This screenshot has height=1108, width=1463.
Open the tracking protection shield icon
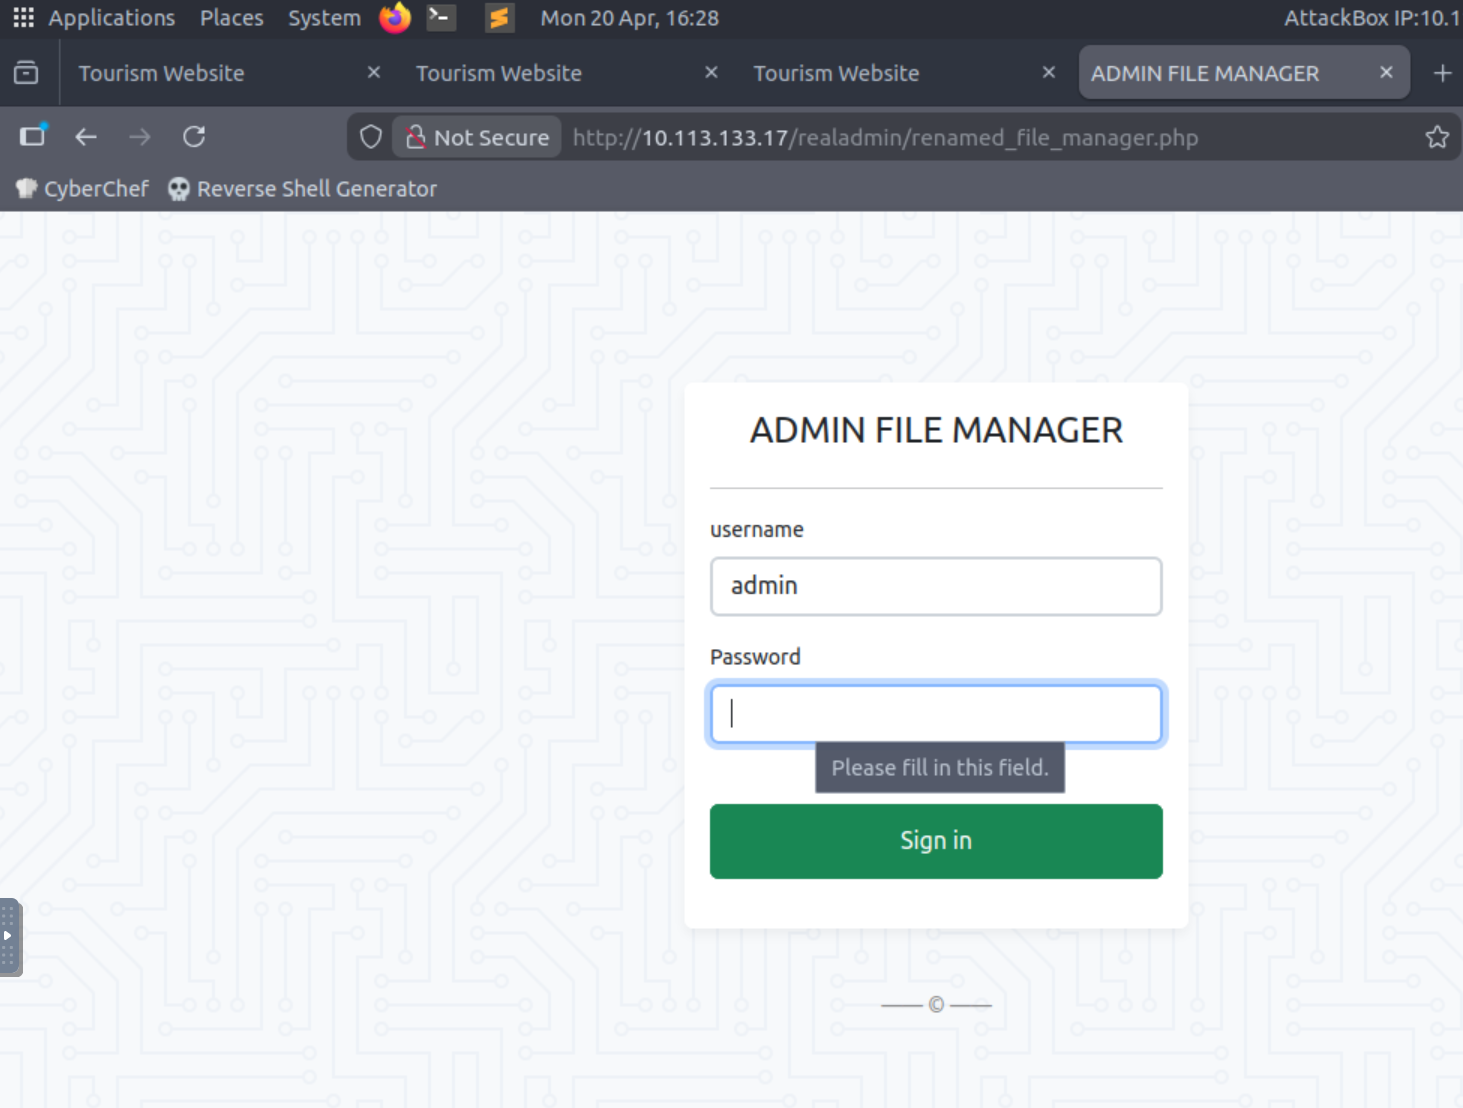[371, 137]
